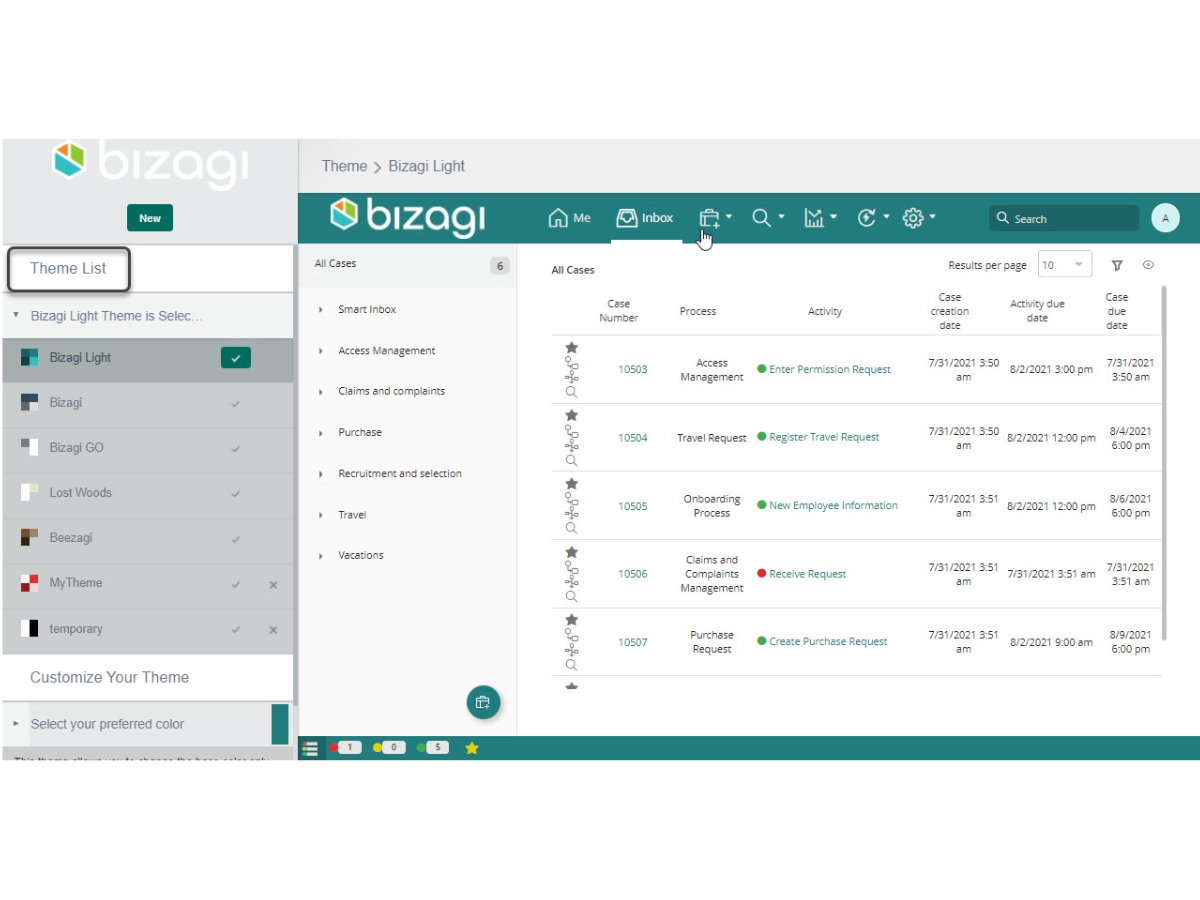Click the Theme breadcrumb link
Viewport: 1200px width, 900px height.
pos(344,166)
